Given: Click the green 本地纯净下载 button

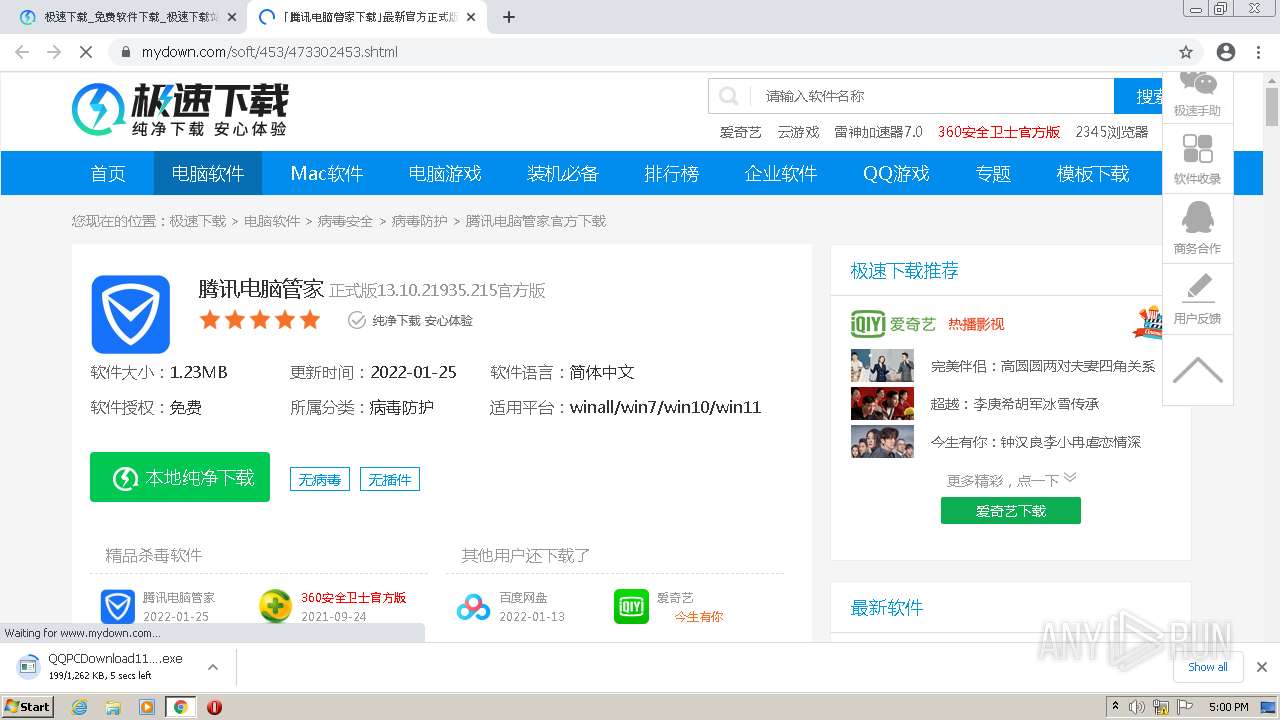Looking at the screenshot, I should coord(180,477).
